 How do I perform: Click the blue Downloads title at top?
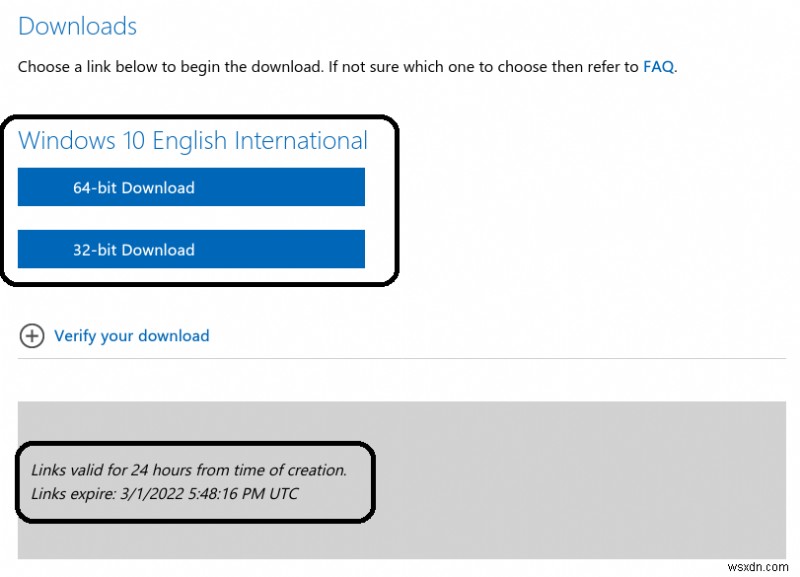point(77,26)
